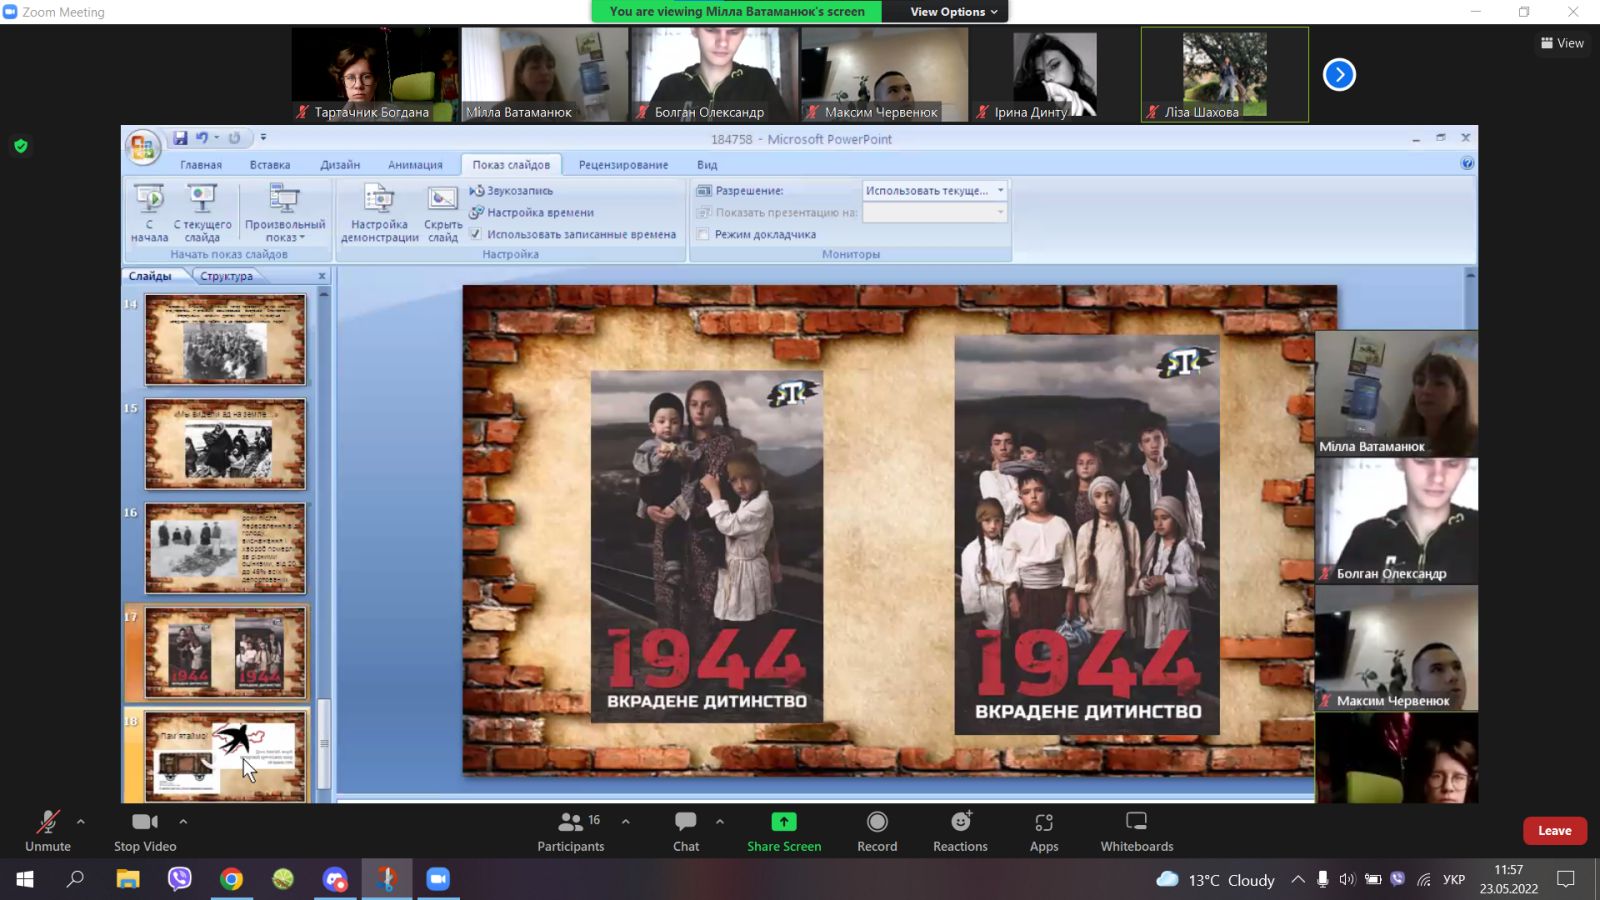Show next participants with blue arrow
Viewport: 1600px width, 900px height.
[x=1339, y=74]
